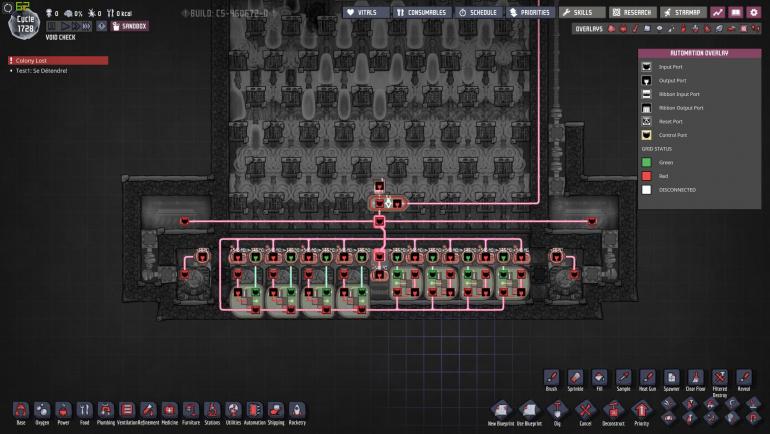770x434 pixels.
Task: Choose the Cancel tool
Action: coord(586,410)
